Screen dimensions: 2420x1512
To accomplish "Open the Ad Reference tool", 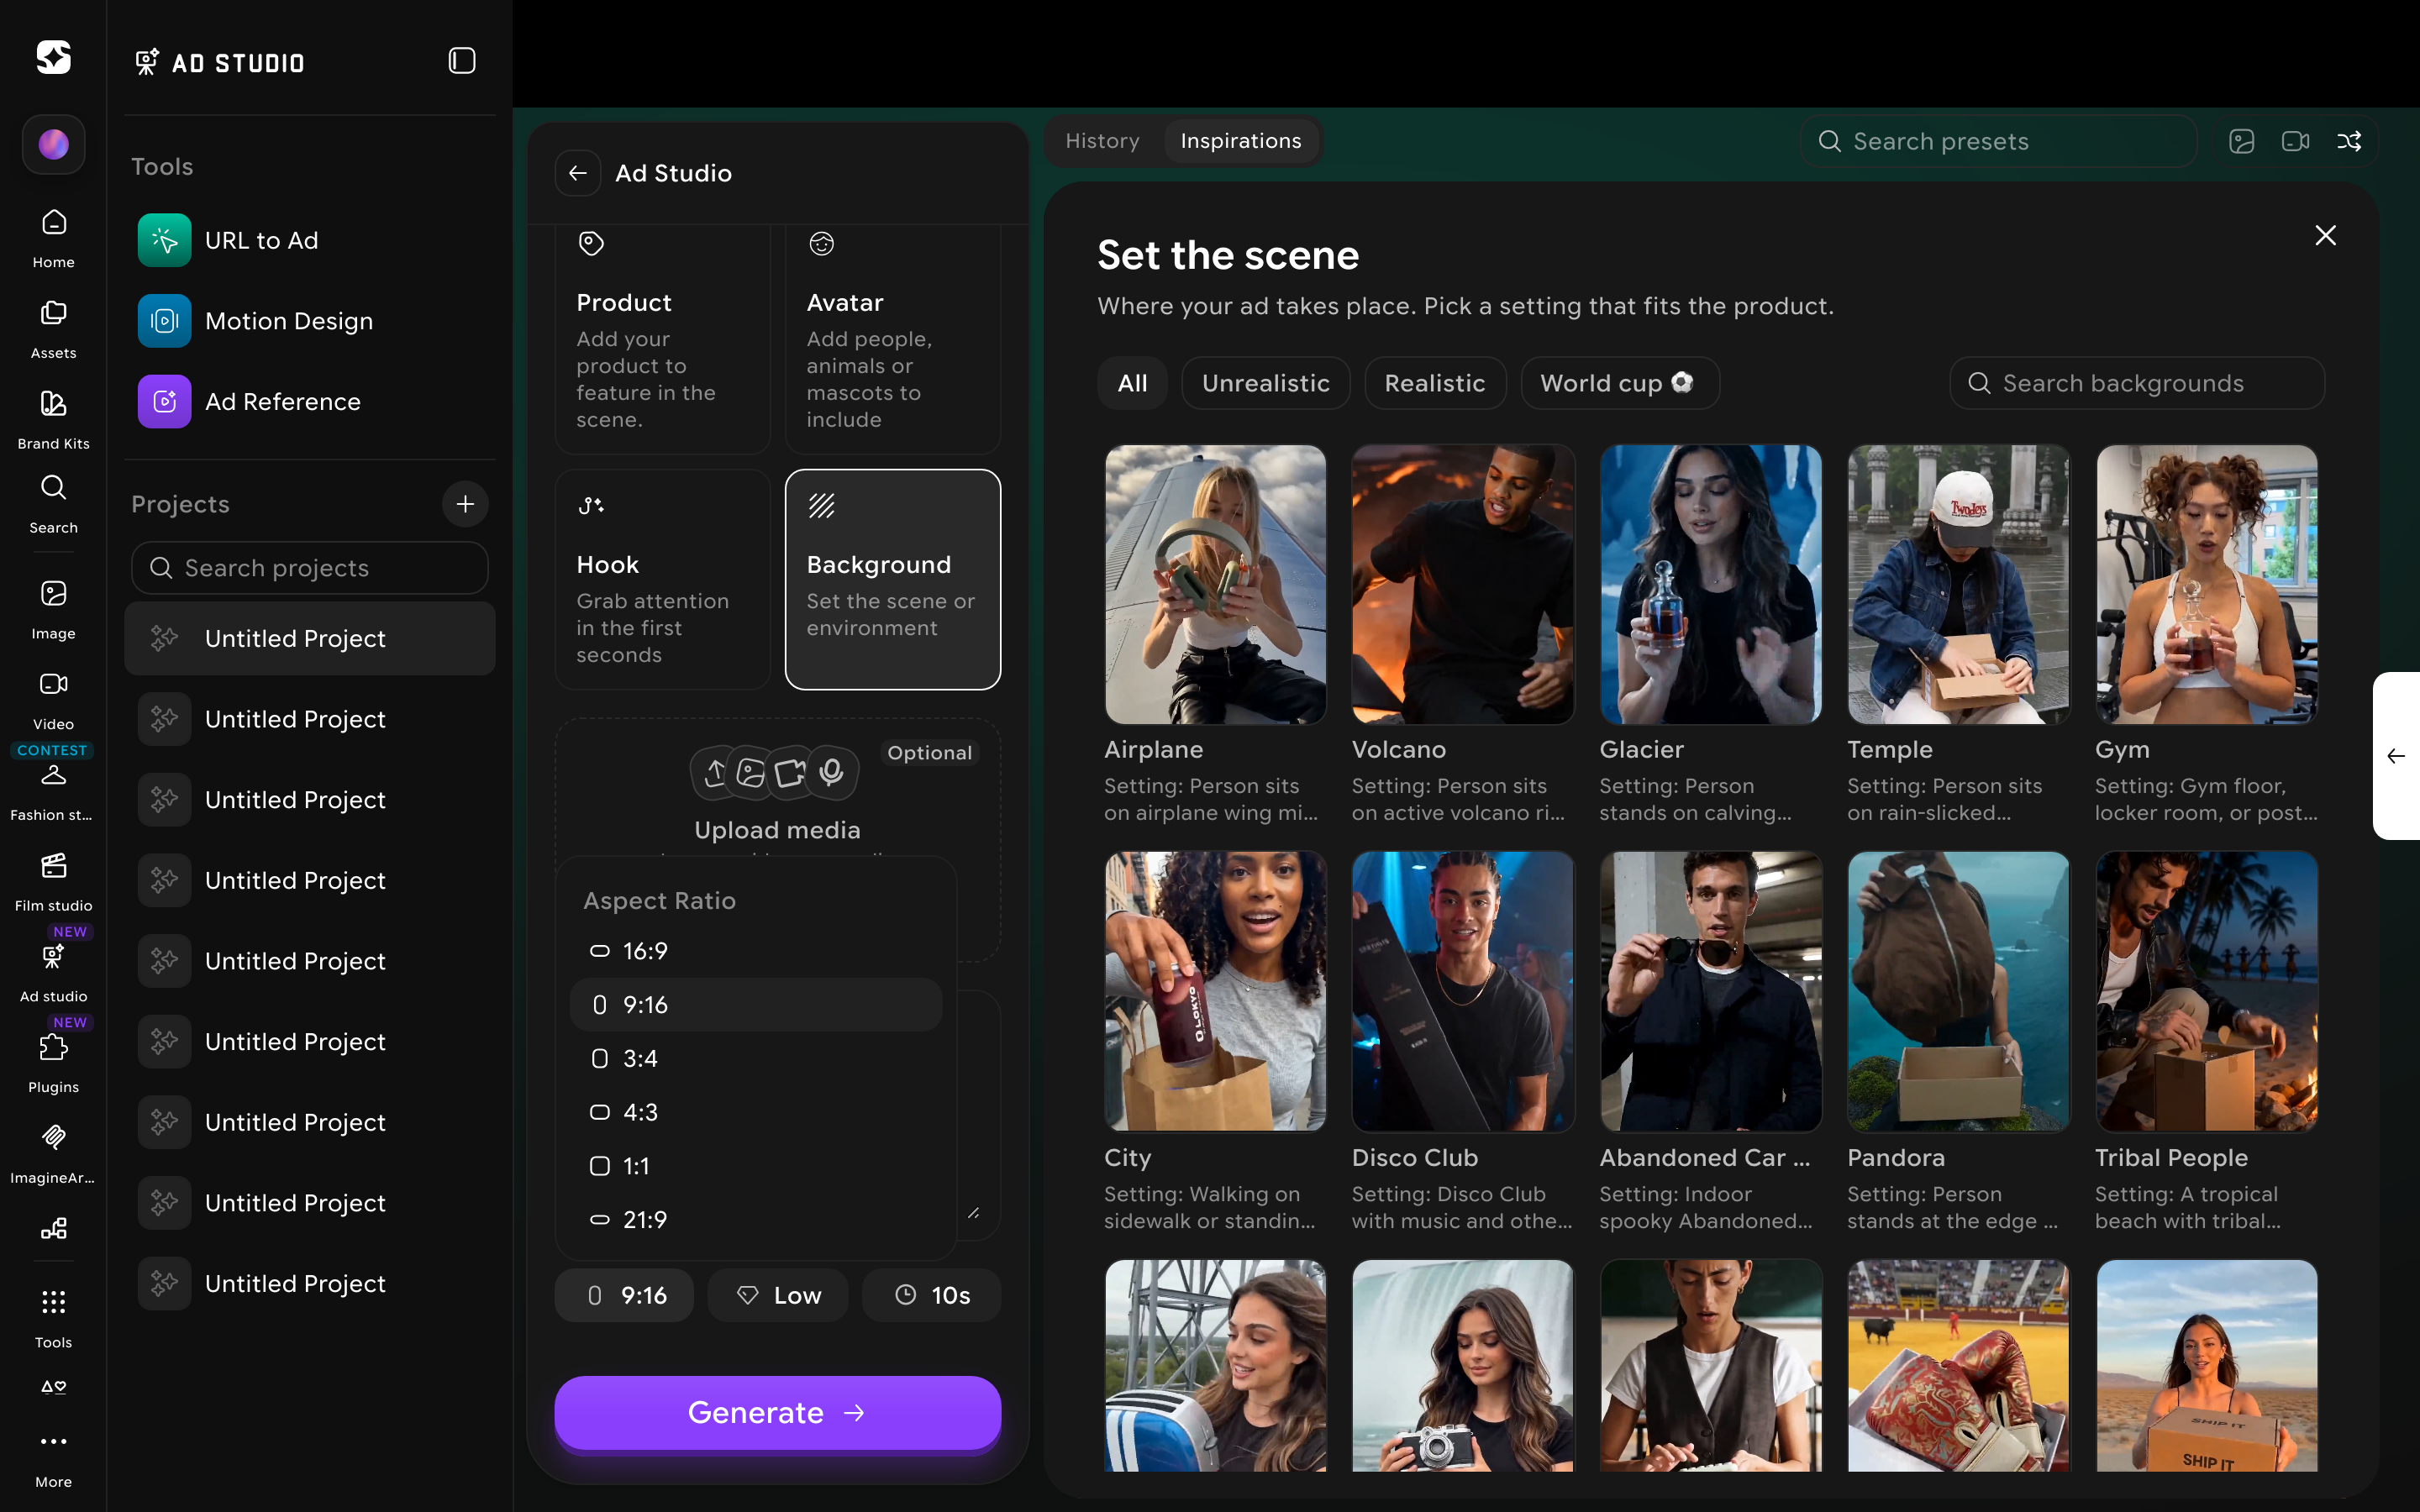I will 310,402.
